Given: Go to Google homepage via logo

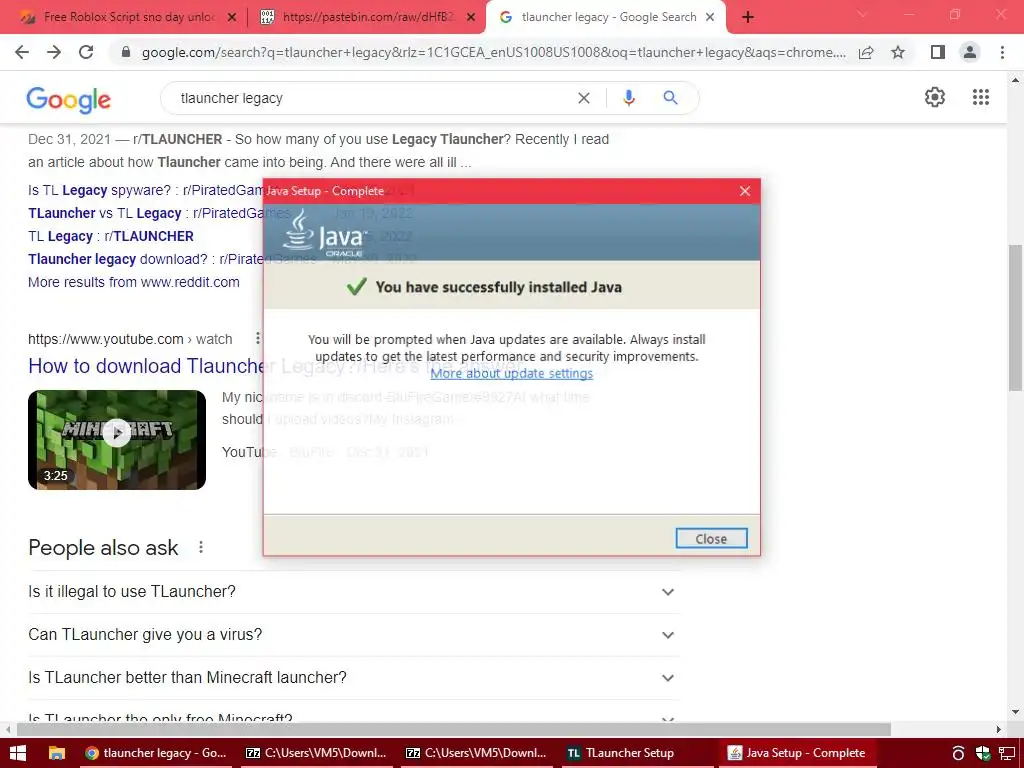Looking at the screenshot, I should pyautogui.click(x=69, y=99).
